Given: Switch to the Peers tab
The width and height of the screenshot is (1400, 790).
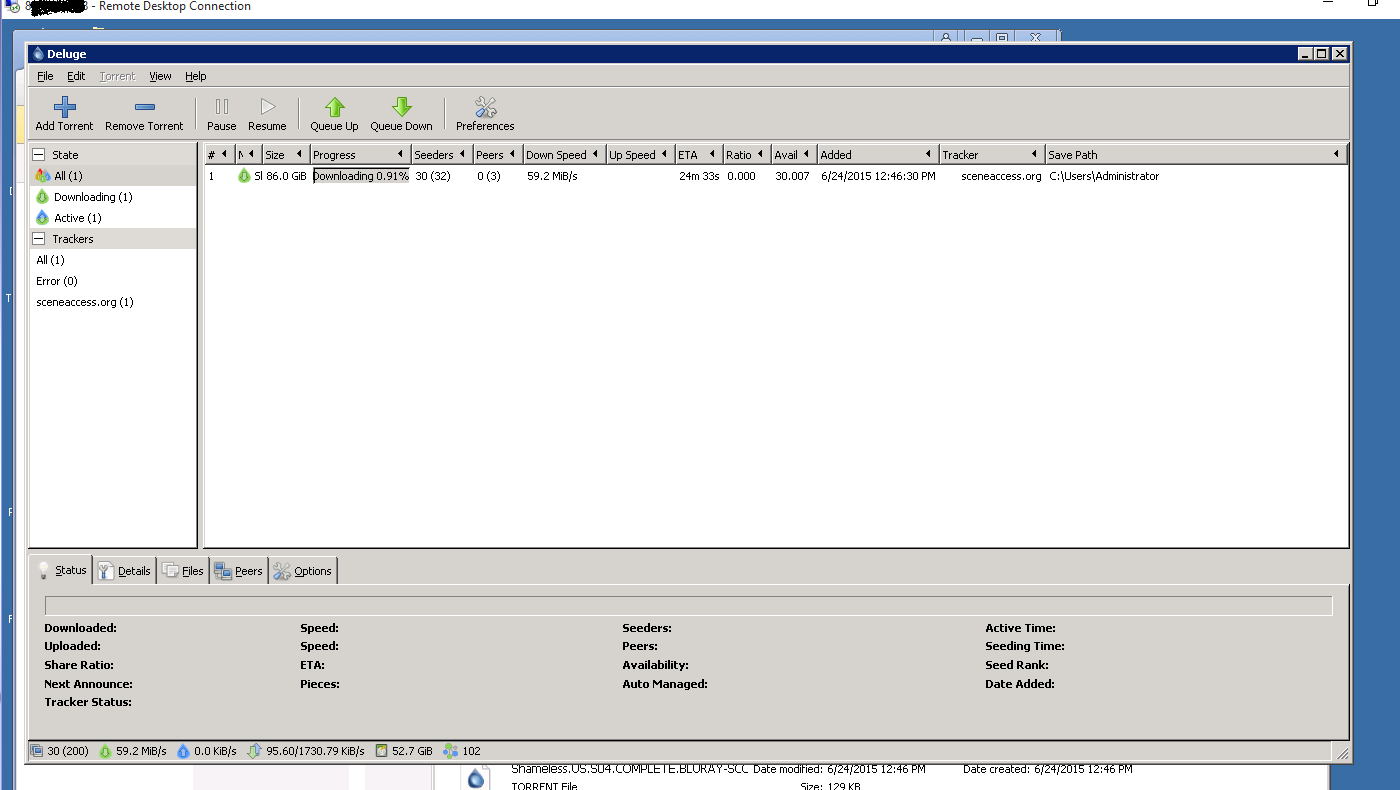Looking at the screenshot, I should pyautogui.click(x=238, y=571).
